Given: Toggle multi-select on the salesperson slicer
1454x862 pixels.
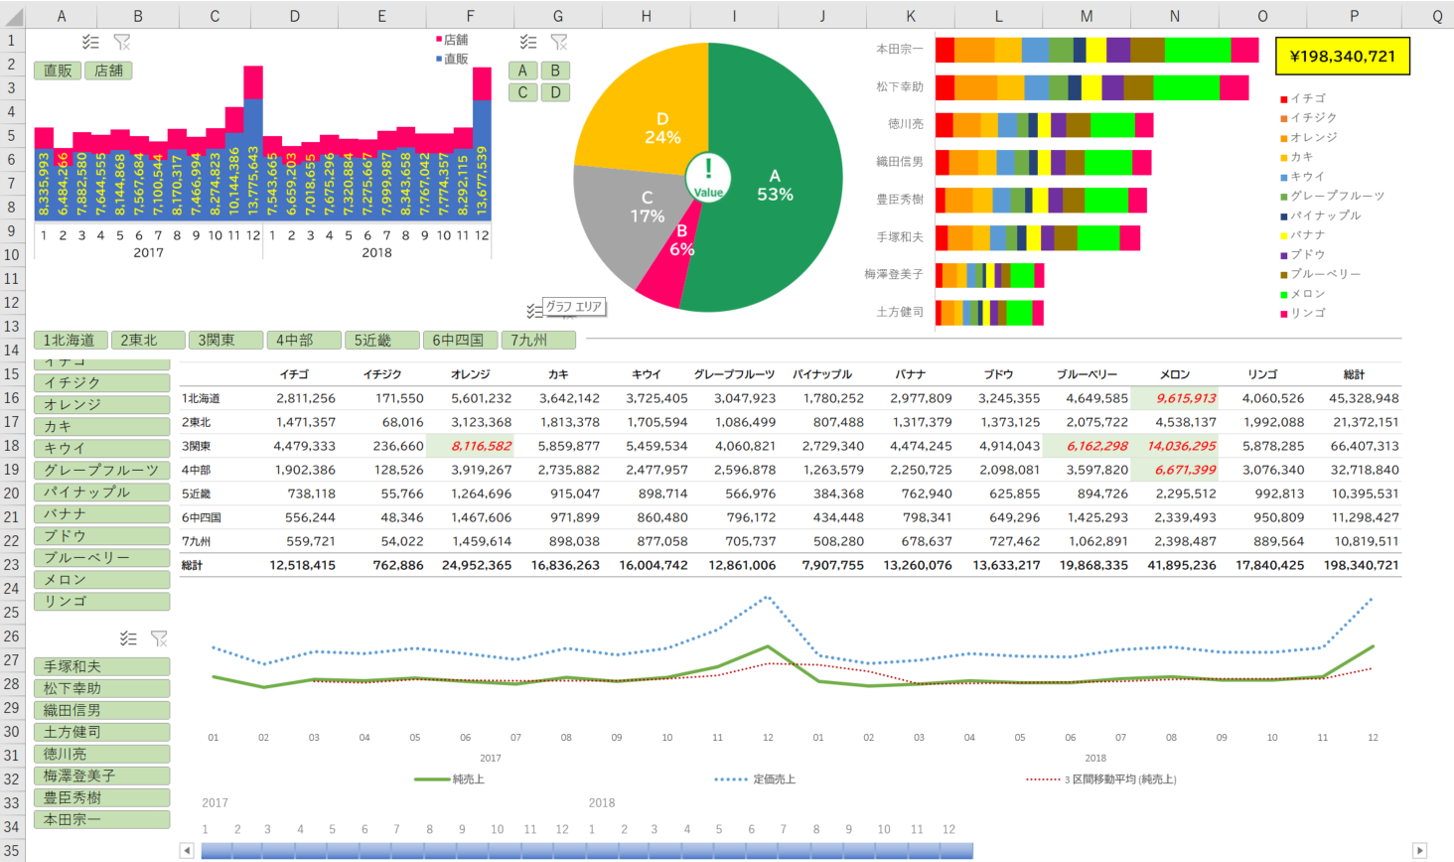Looking at the screenshot, I should [128, 638].
